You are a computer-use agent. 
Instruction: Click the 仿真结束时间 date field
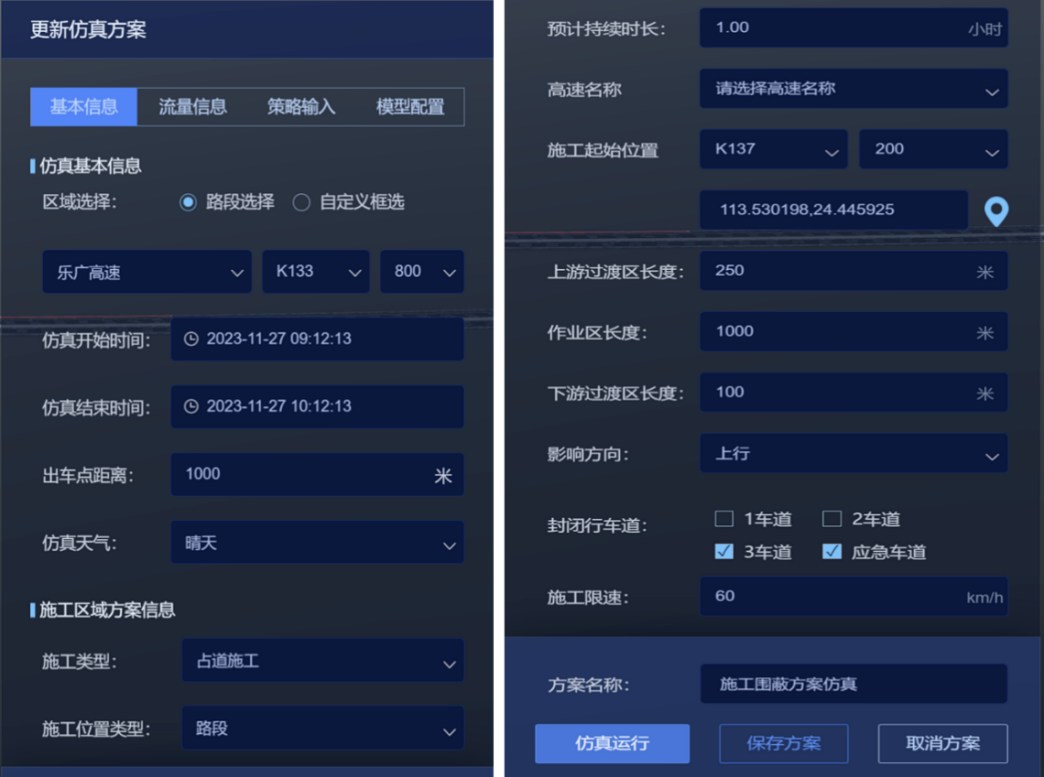(x=317, y=406)
